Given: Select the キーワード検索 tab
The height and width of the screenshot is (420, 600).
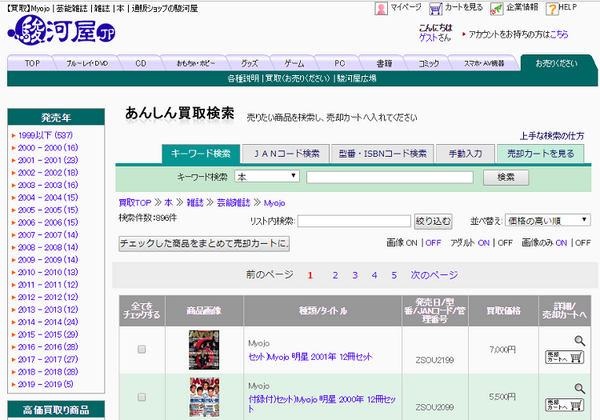Looking at the screenshot, I should (x=201, y=154).
